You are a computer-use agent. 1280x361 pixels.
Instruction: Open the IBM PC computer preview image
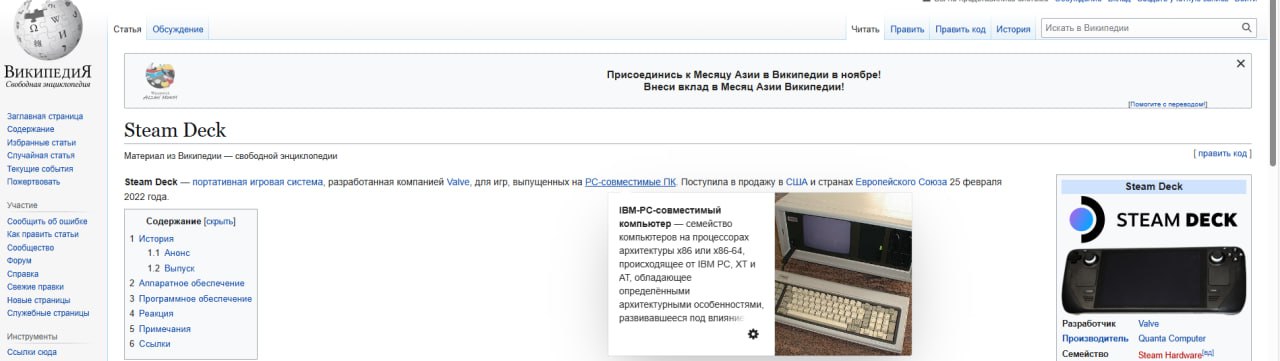click(x=843, y=273)
